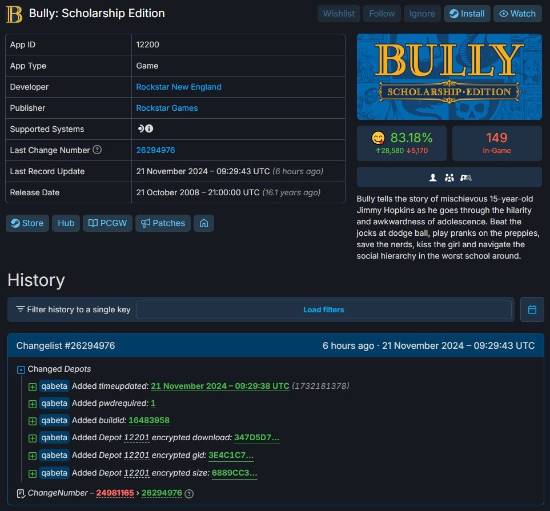Click Depot 12201 in encrypted gid row
This screenshot has height=511, width=550.
(x=137, y=455)
